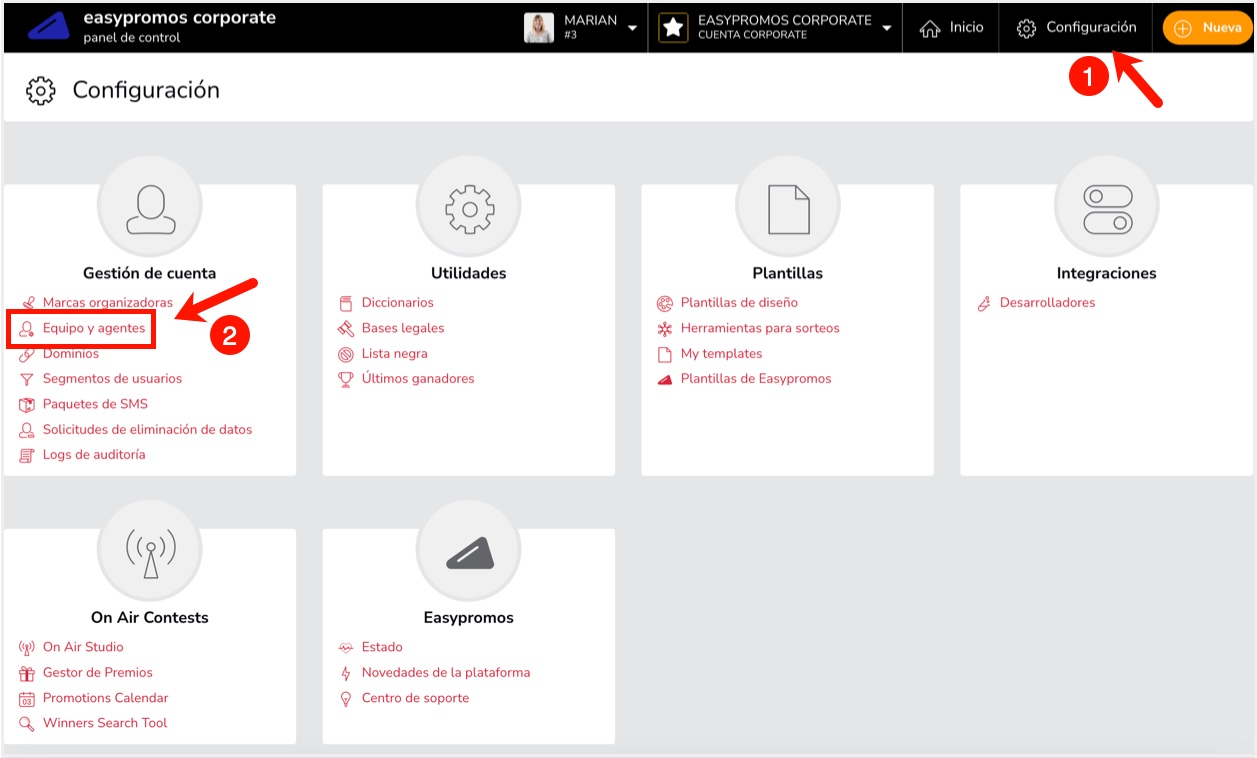Open Plantillas de Easypromos link

[756, 378]
